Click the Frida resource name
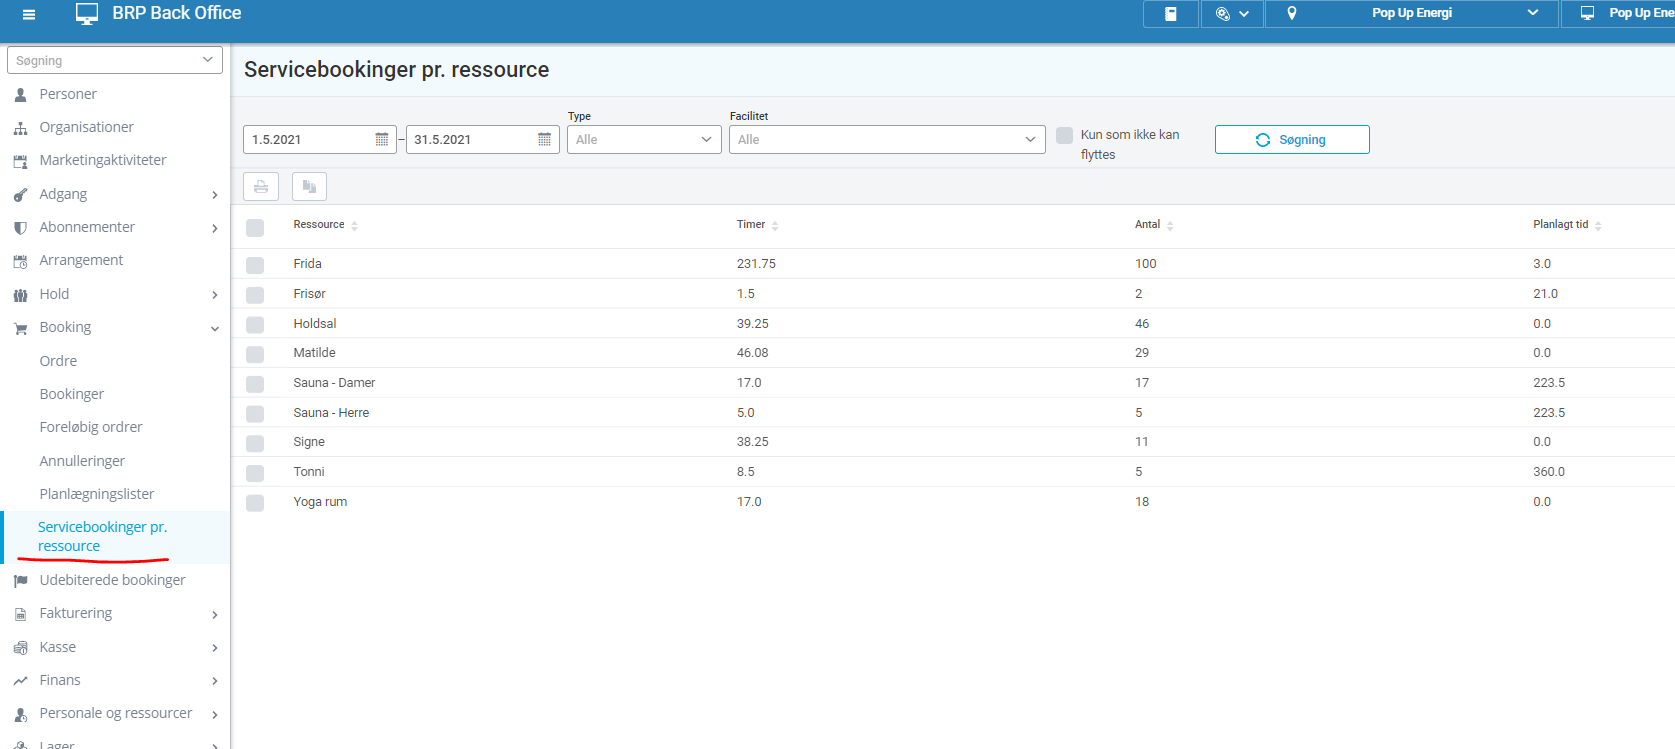 307,264
